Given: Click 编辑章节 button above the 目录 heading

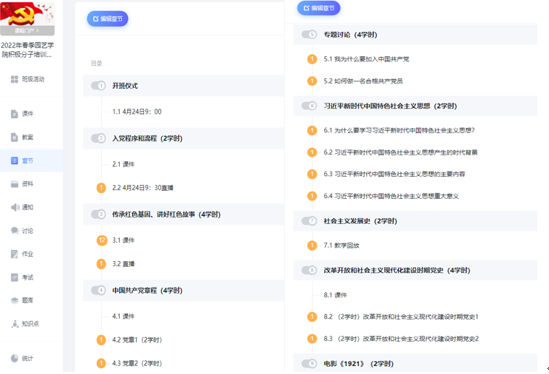Looking at the screenshot, I should pos(107,19).
